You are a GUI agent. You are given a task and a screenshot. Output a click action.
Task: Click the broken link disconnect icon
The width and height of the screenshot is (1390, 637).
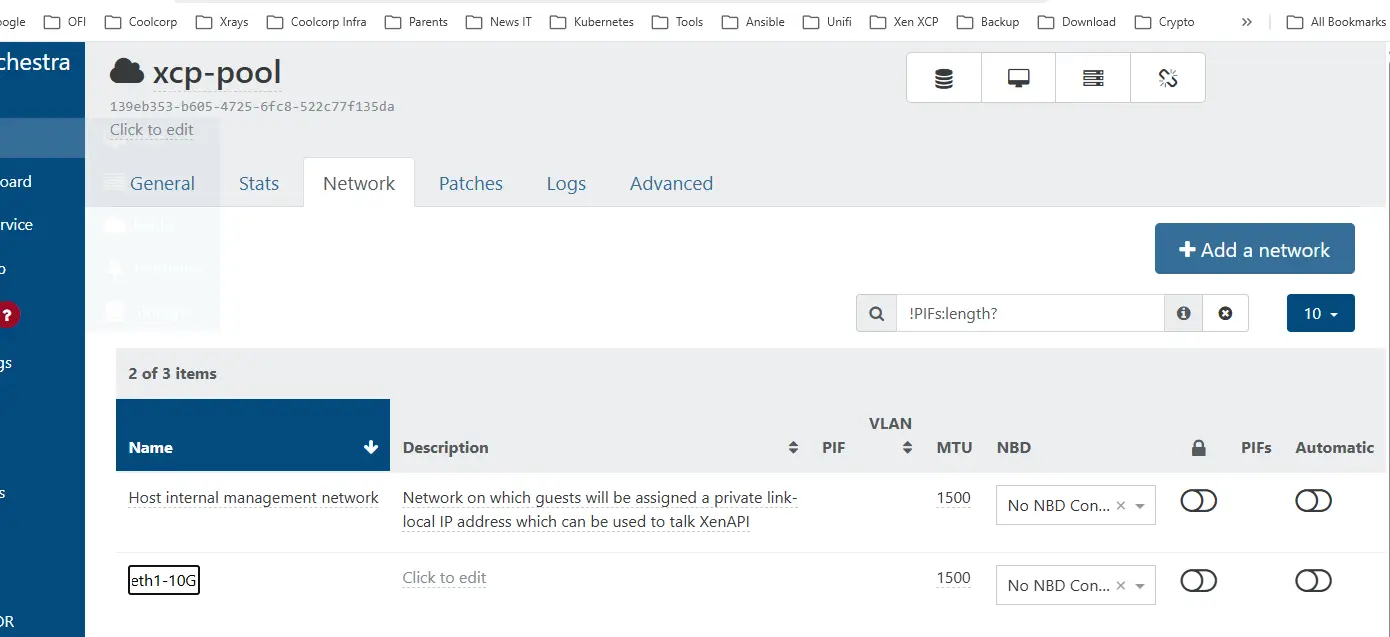click(1167, 78)
